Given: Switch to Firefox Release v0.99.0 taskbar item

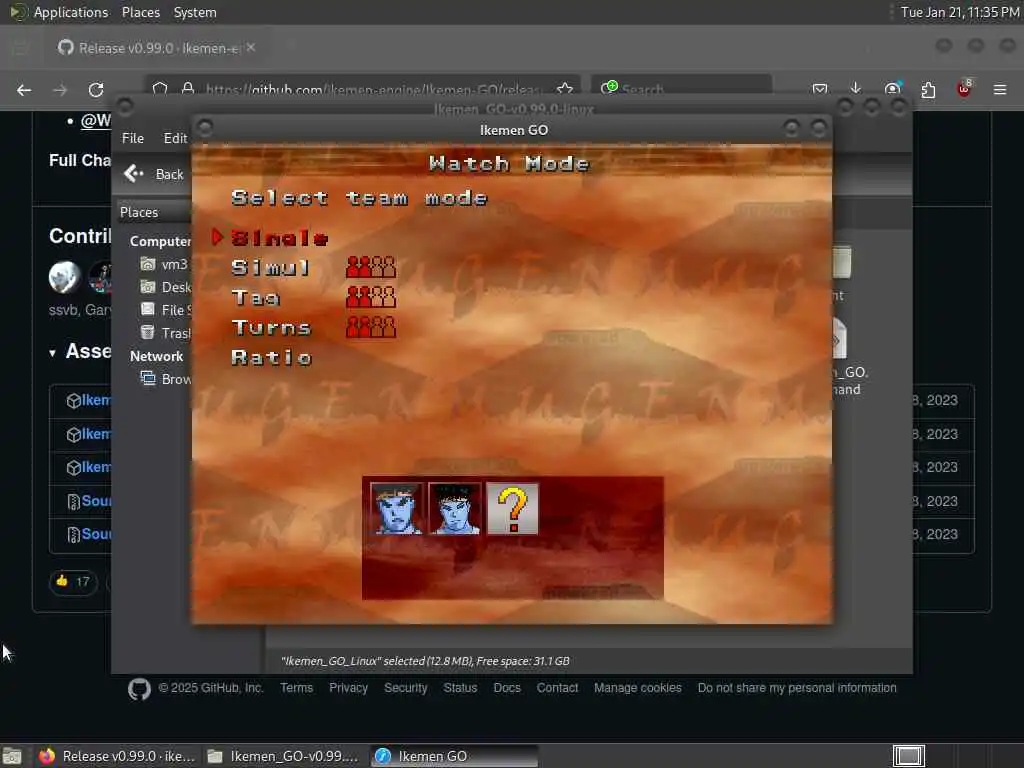Looking at the screenshot, I should pos(118,756).
